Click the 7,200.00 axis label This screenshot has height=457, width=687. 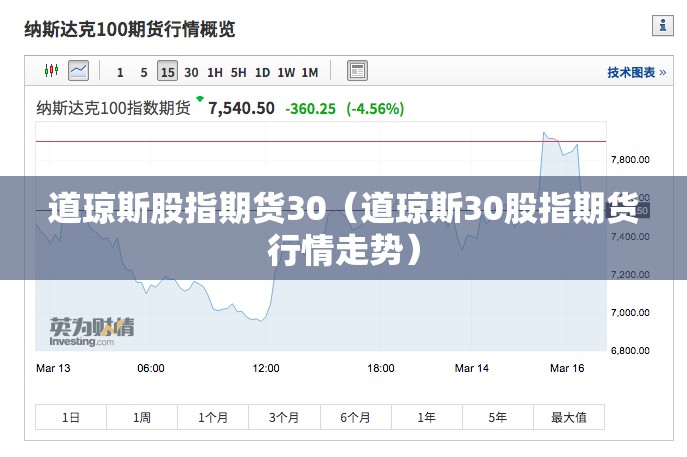(x=630, y=275)
